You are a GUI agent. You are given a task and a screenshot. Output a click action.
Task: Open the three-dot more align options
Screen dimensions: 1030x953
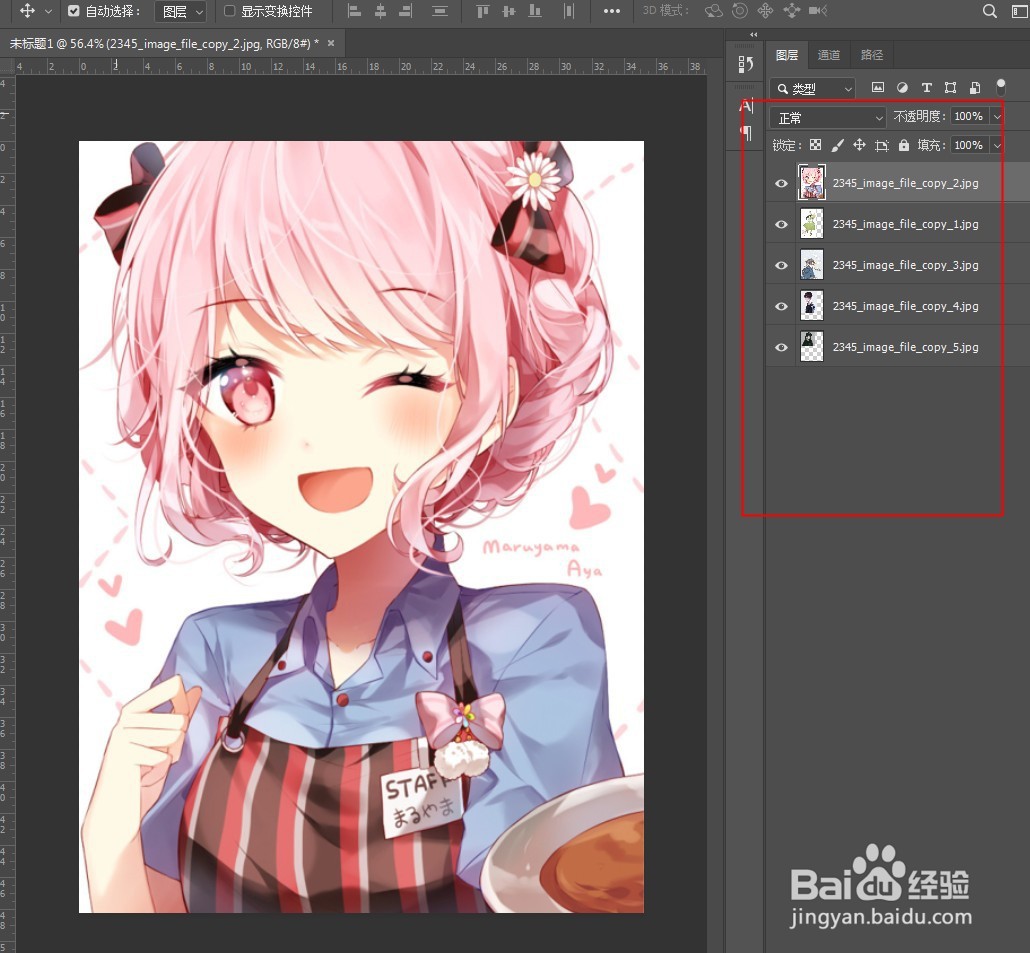pyautogui.click(x=612, y=11)
